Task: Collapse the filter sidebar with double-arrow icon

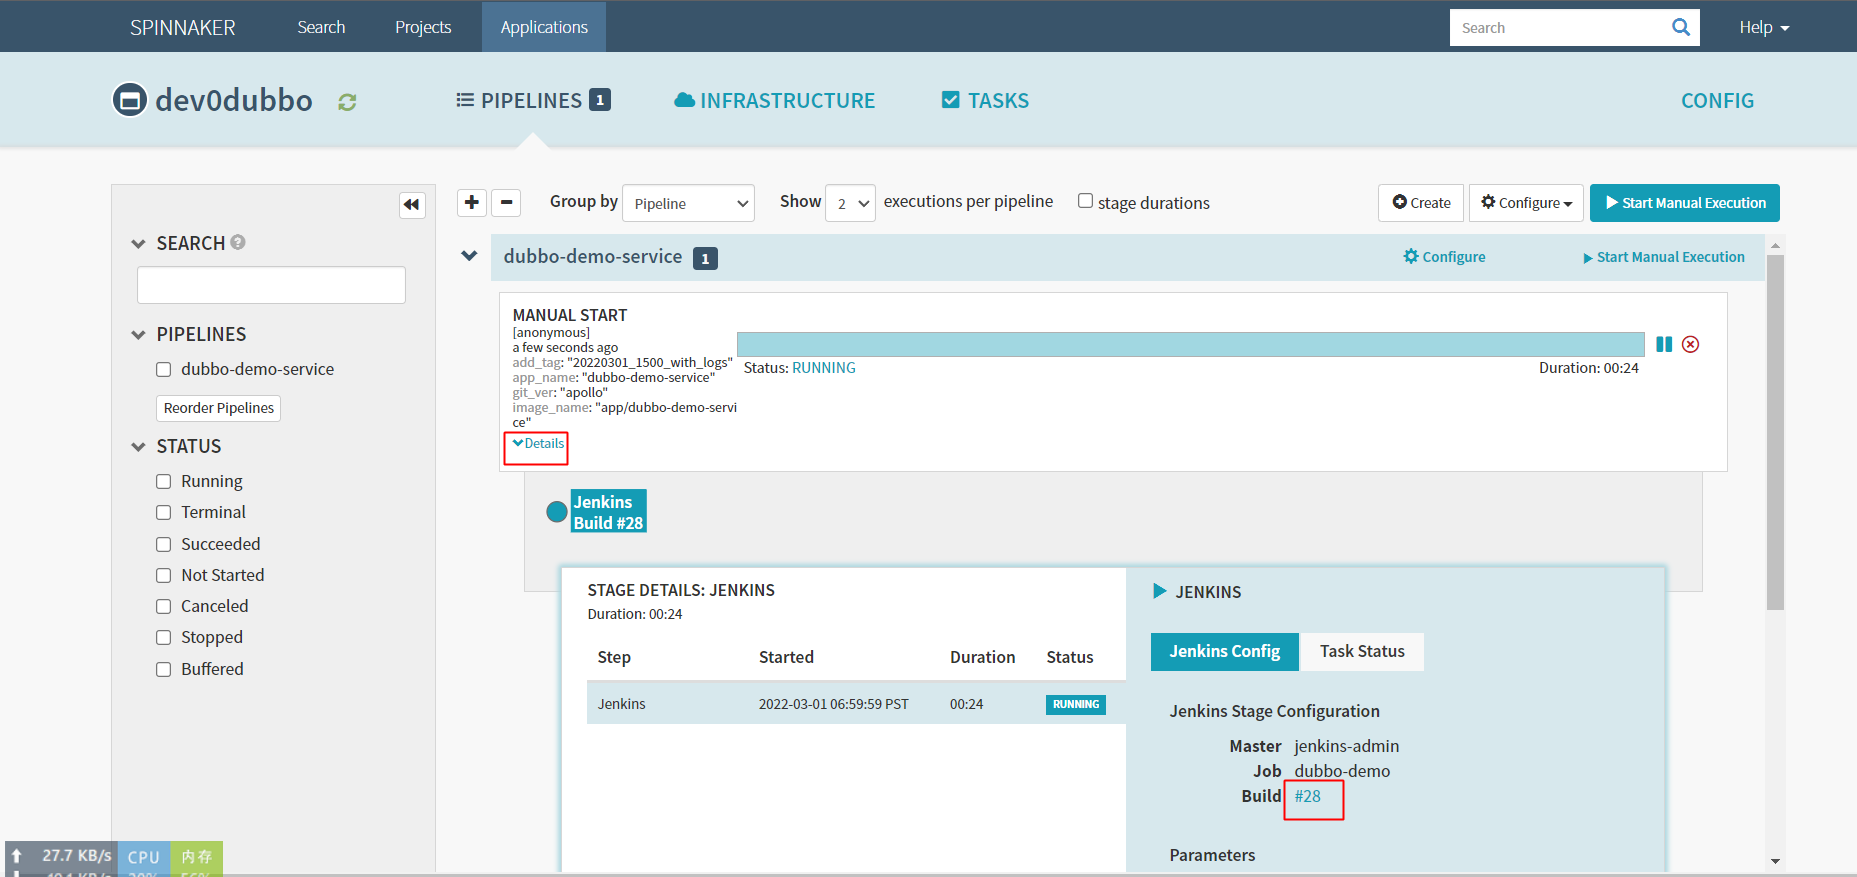Action: 412,204
